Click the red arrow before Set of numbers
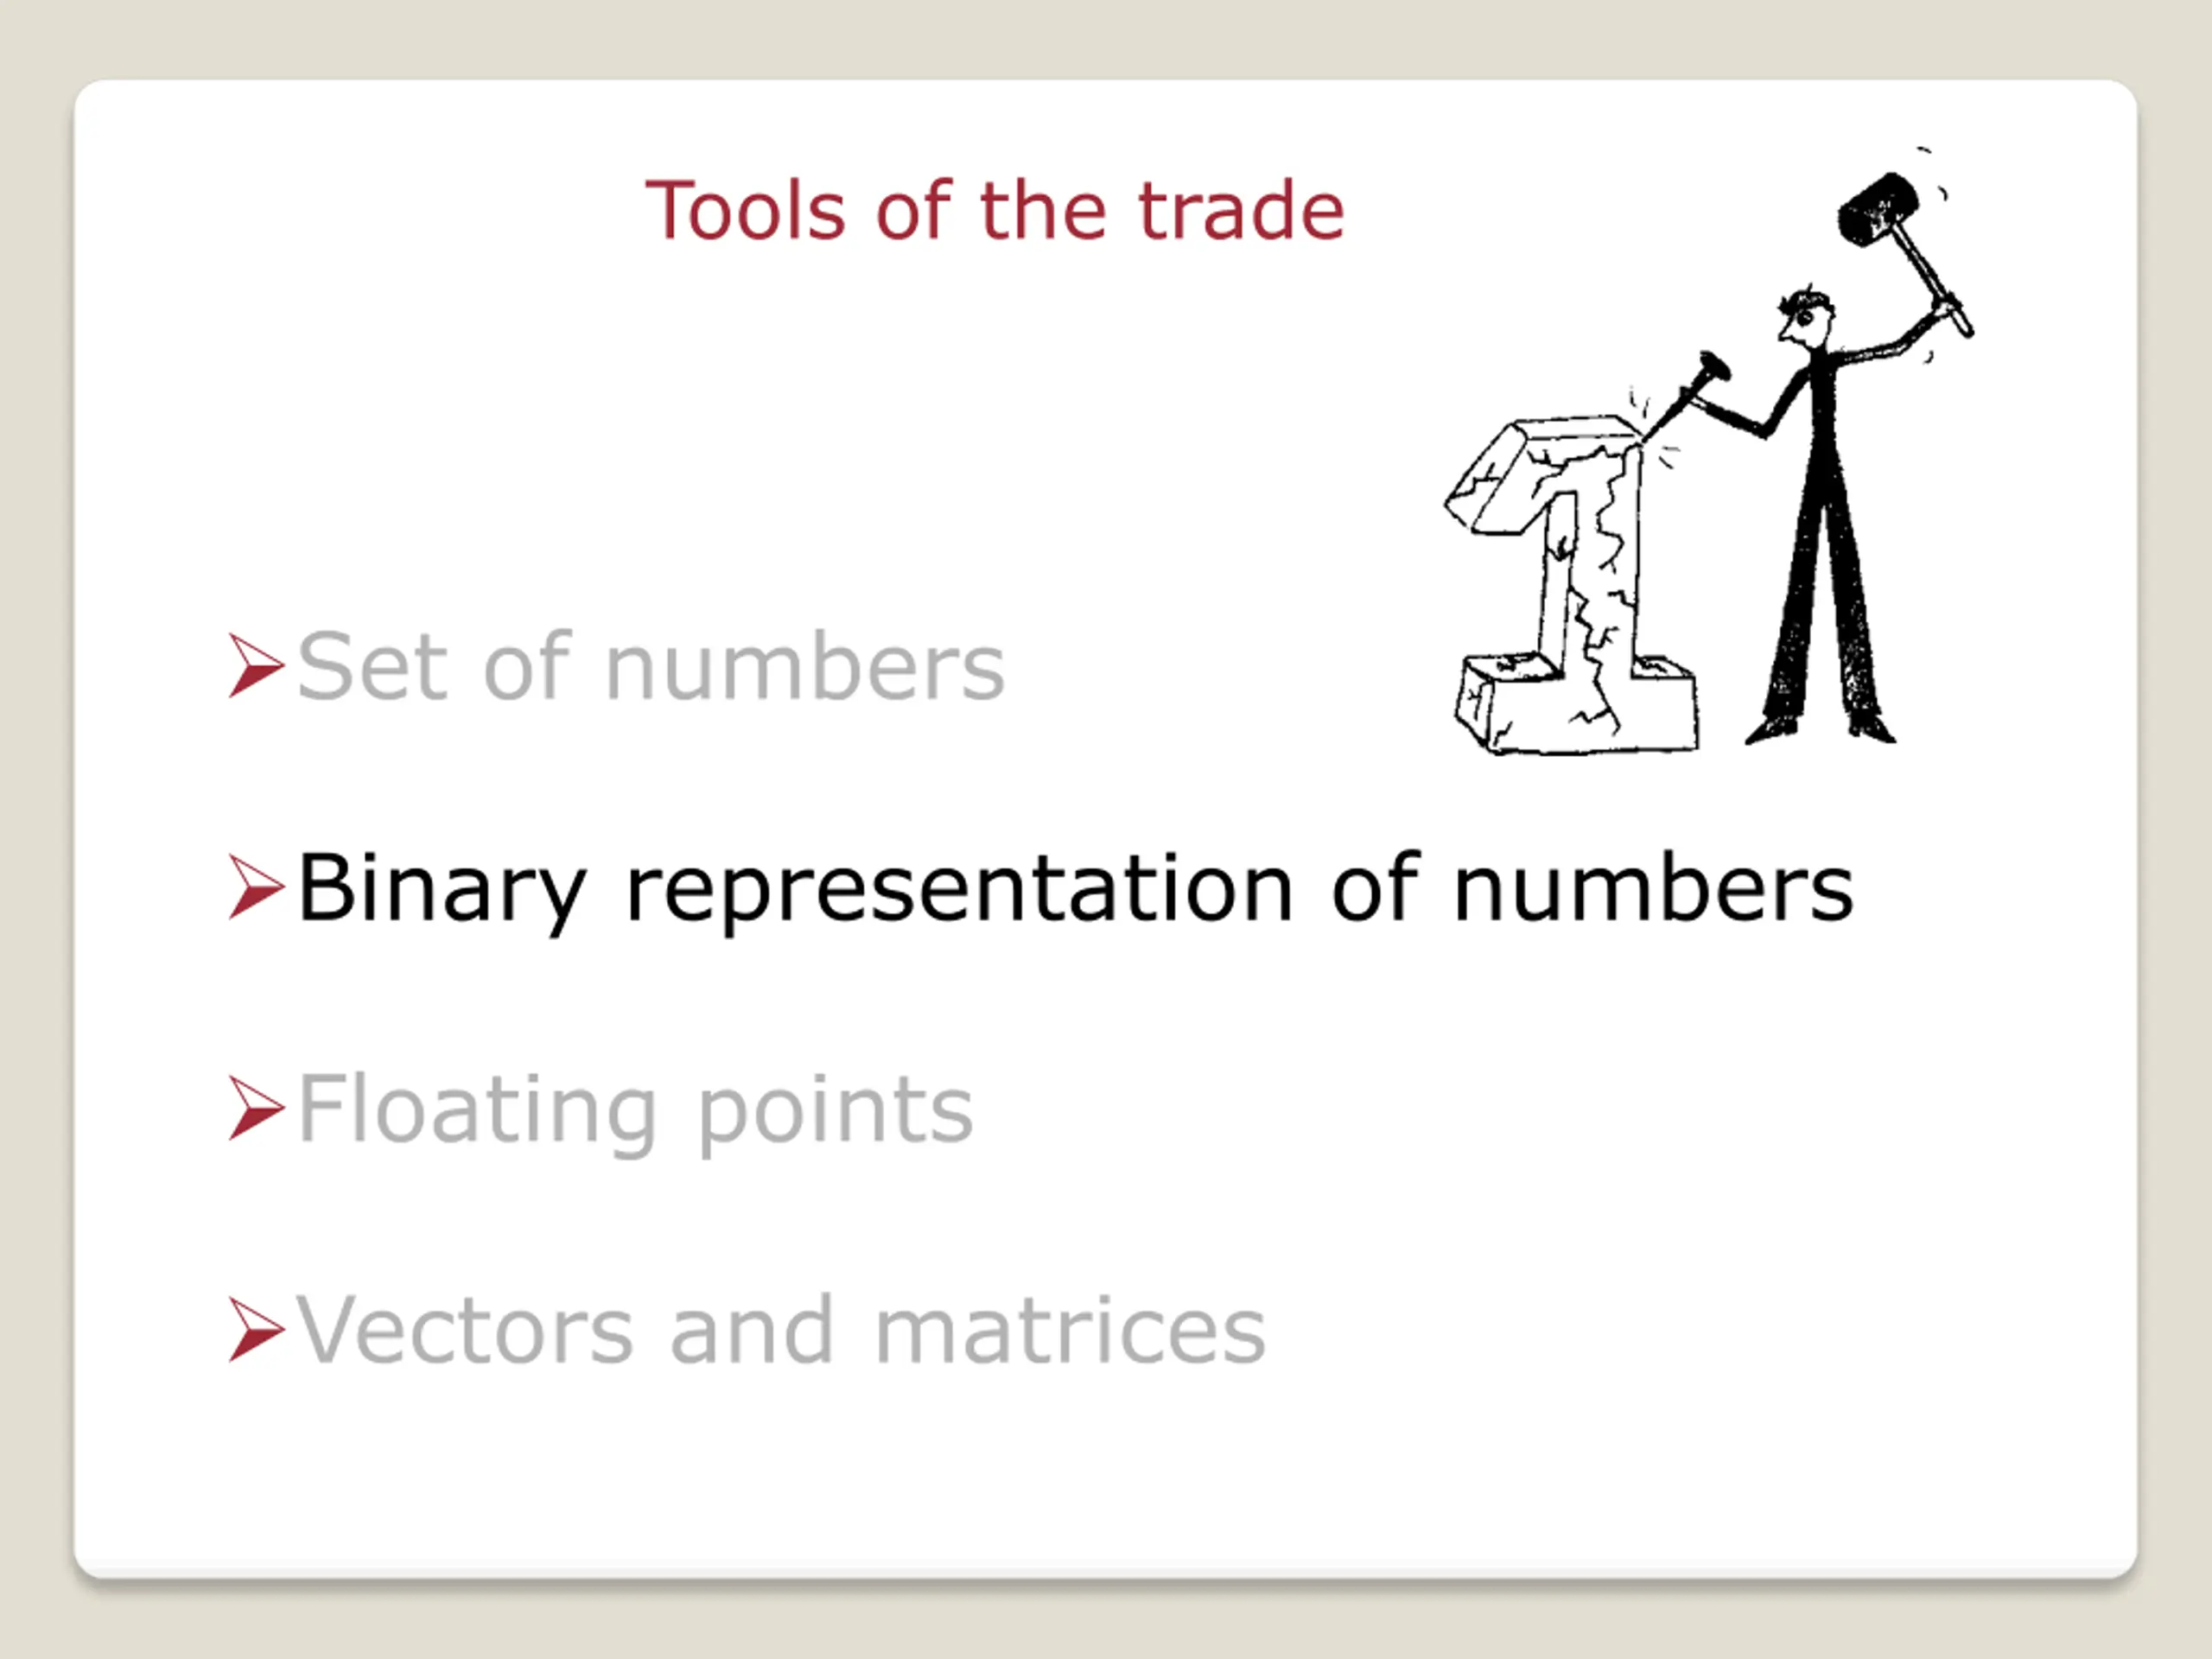The width and height of the screenshot is (2212, 1659). click(257, 666)
